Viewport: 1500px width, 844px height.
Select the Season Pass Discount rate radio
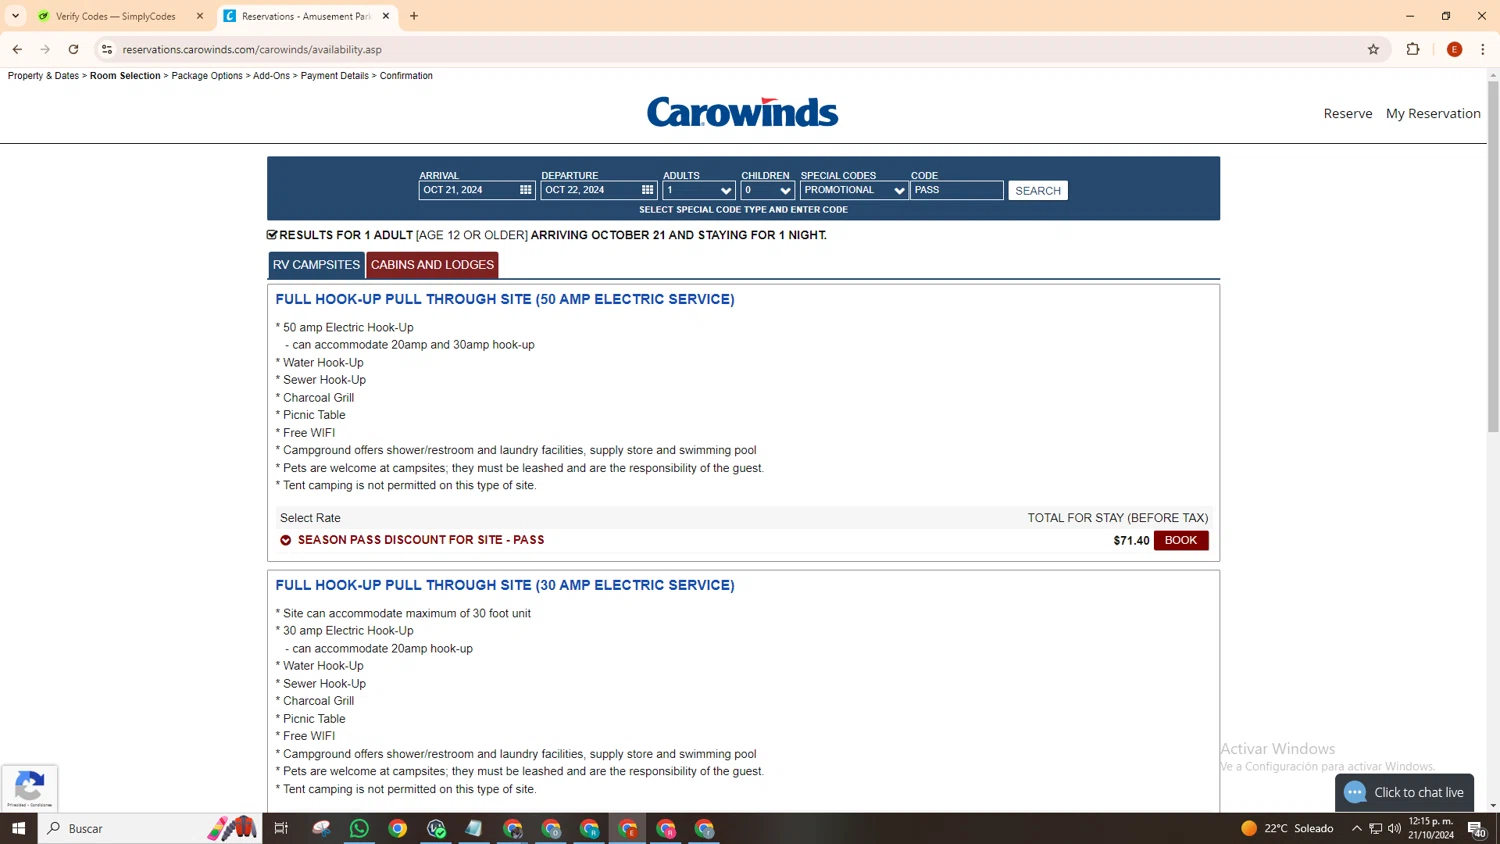pos(286,540)
